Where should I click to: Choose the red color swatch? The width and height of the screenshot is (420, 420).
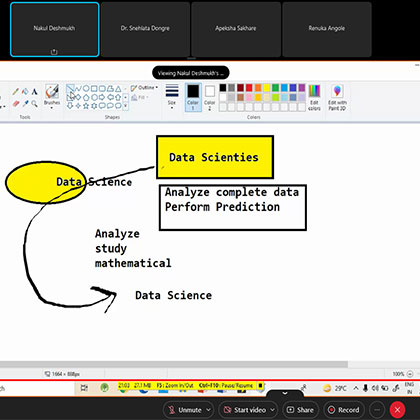click(x=249, y=88)
